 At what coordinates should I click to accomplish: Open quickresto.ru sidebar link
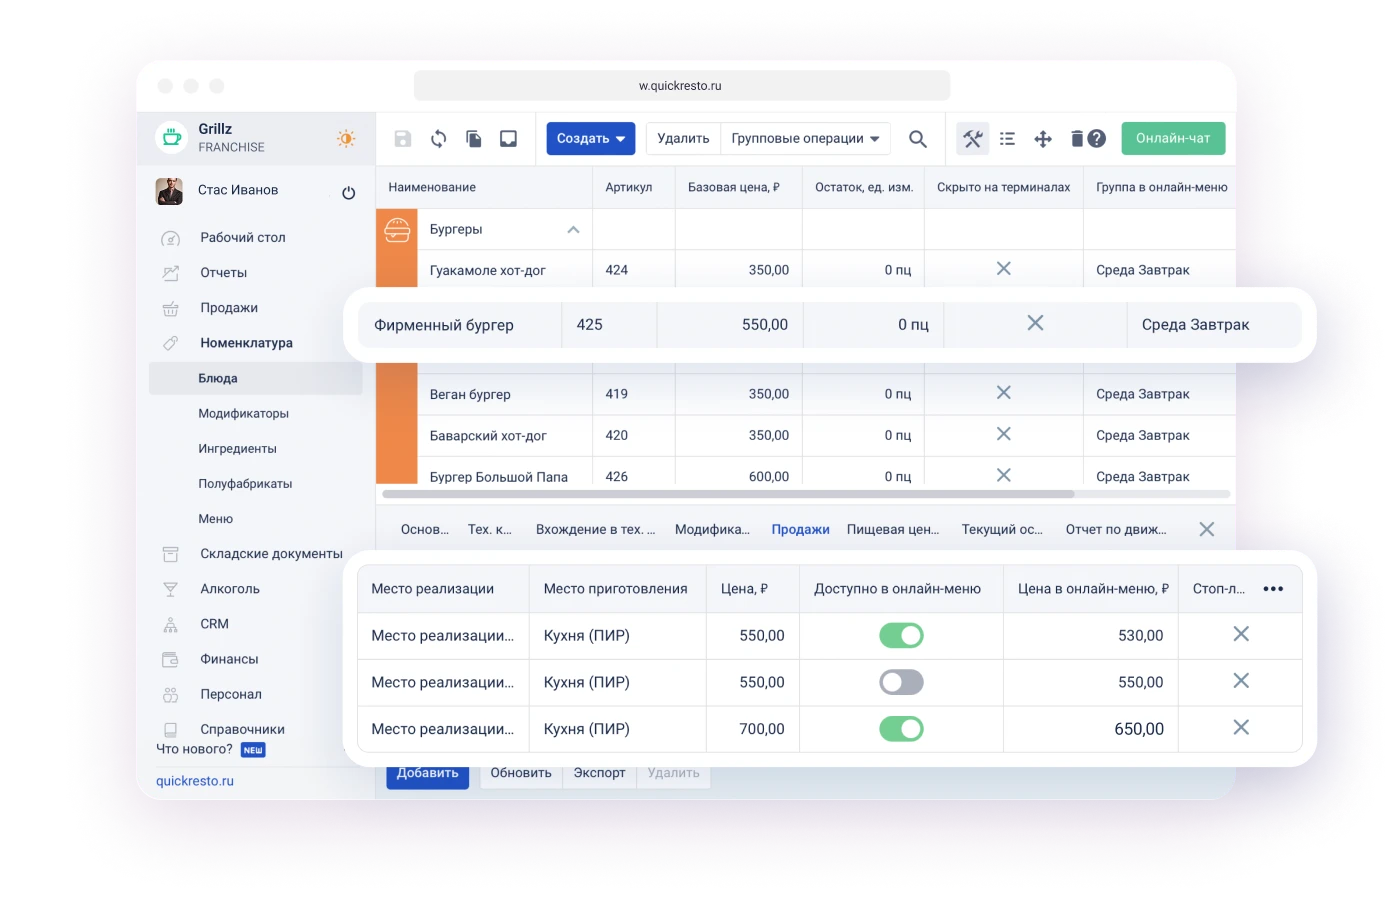pos(195,781)
